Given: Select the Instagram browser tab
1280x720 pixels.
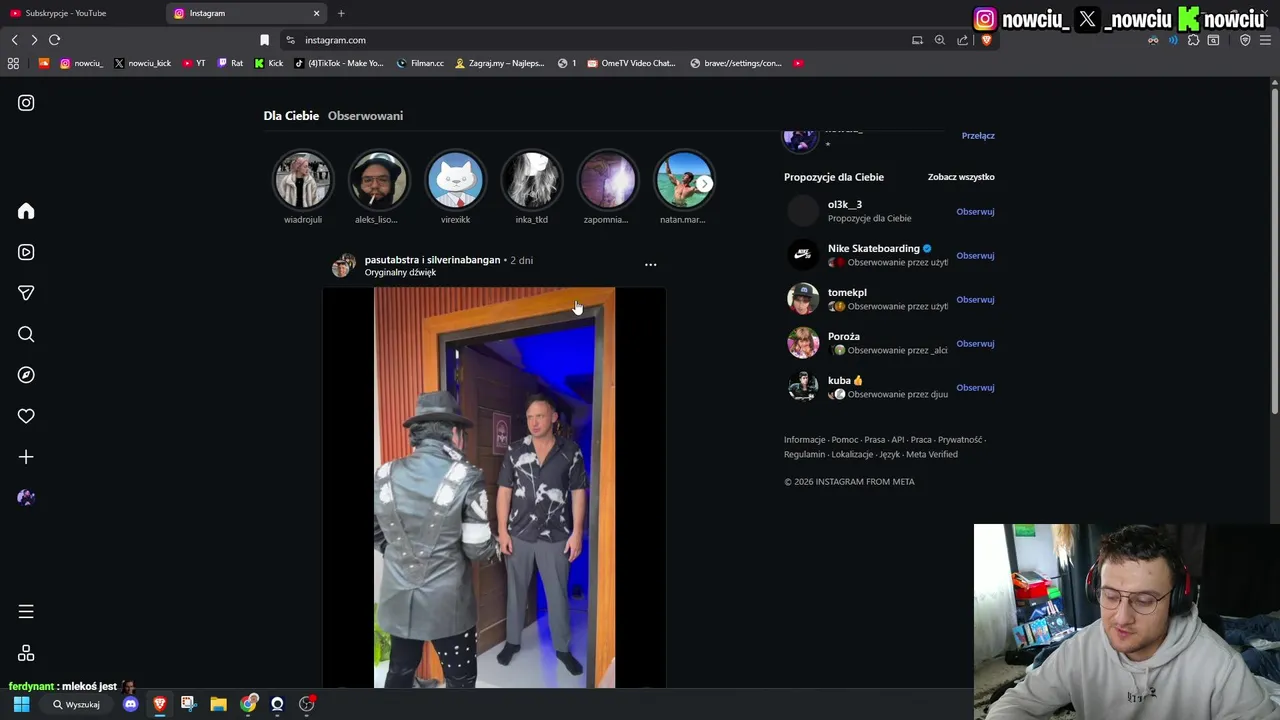Looking at the screenshot, I should tap(247, 13).
